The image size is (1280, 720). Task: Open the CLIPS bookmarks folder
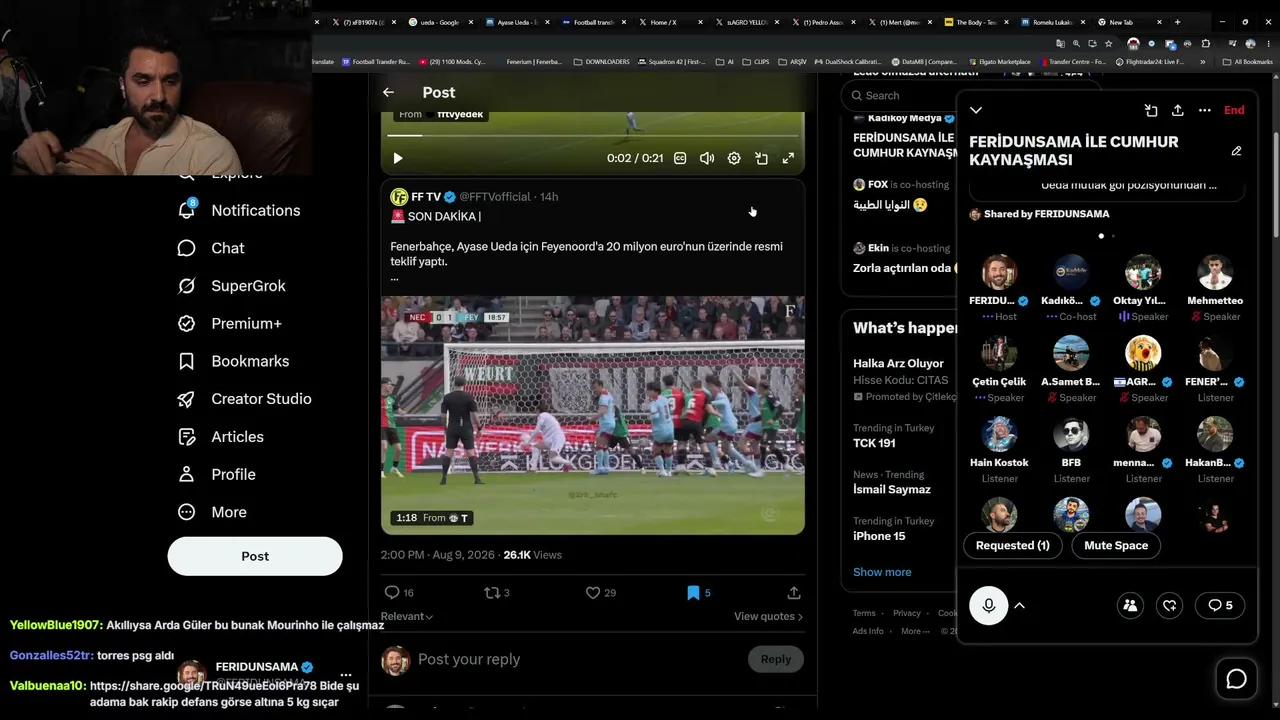point(755,62)
